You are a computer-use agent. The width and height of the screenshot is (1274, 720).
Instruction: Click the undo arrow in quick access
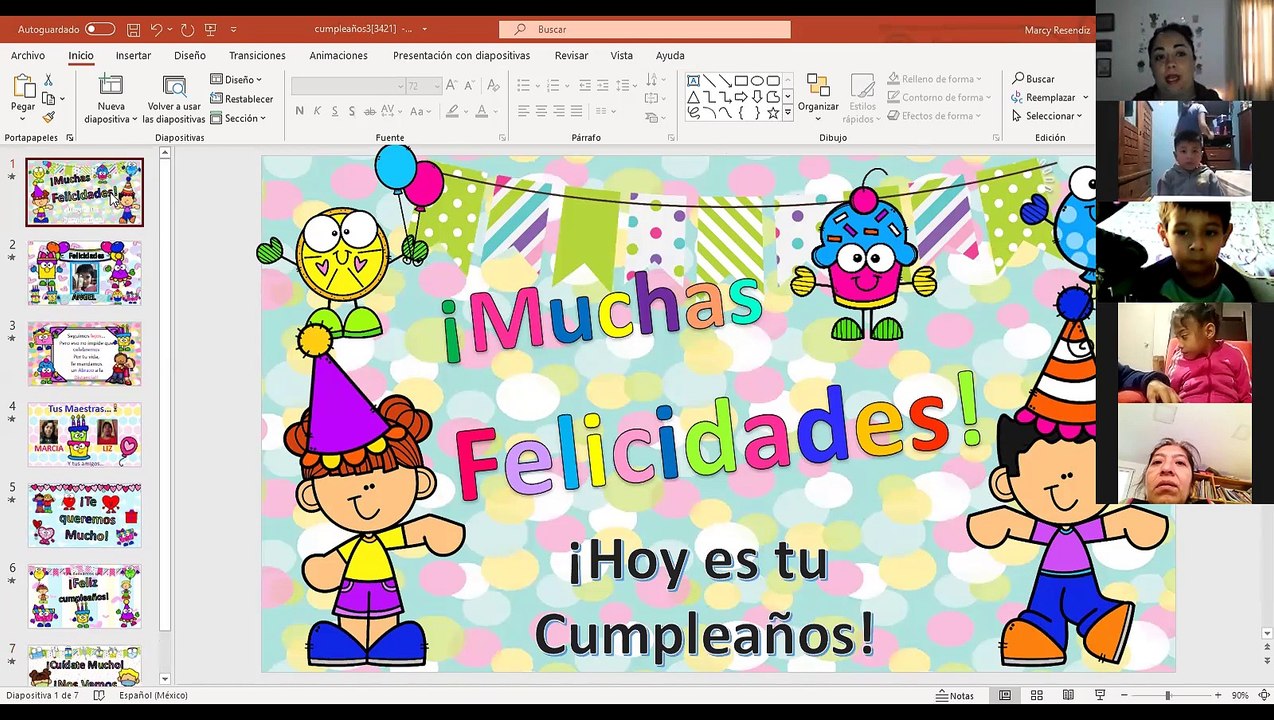click(x=156, y=30)
